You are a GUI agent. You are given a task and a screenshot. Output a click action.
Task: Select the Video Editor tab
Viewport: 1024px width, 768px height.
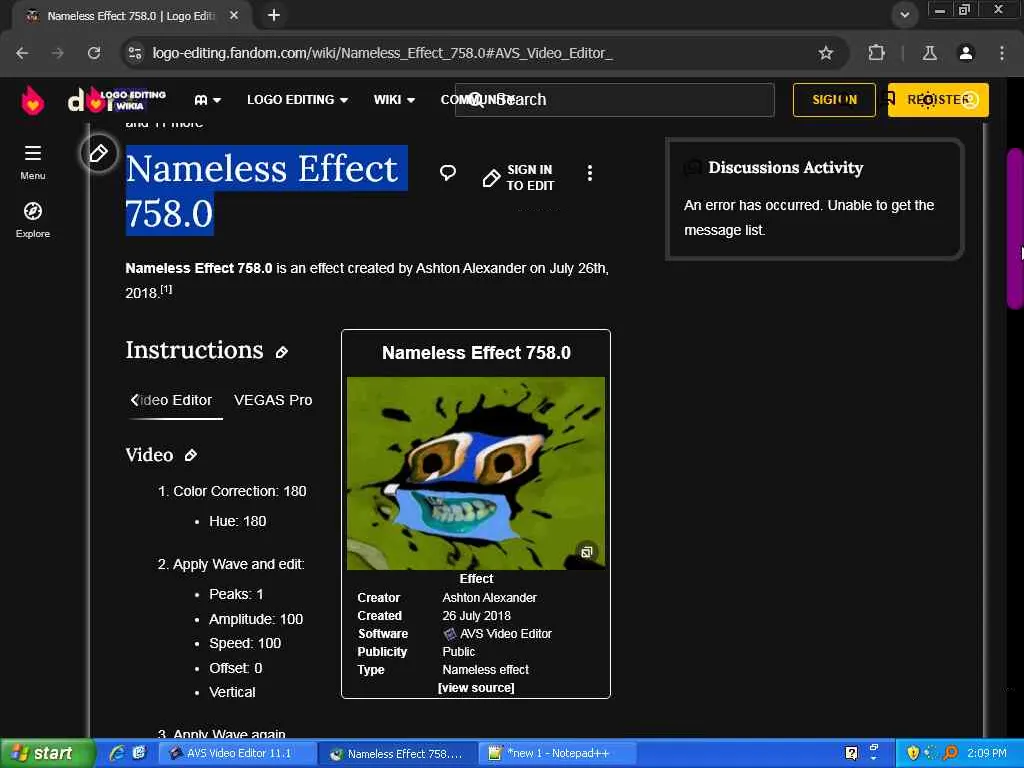175,400
